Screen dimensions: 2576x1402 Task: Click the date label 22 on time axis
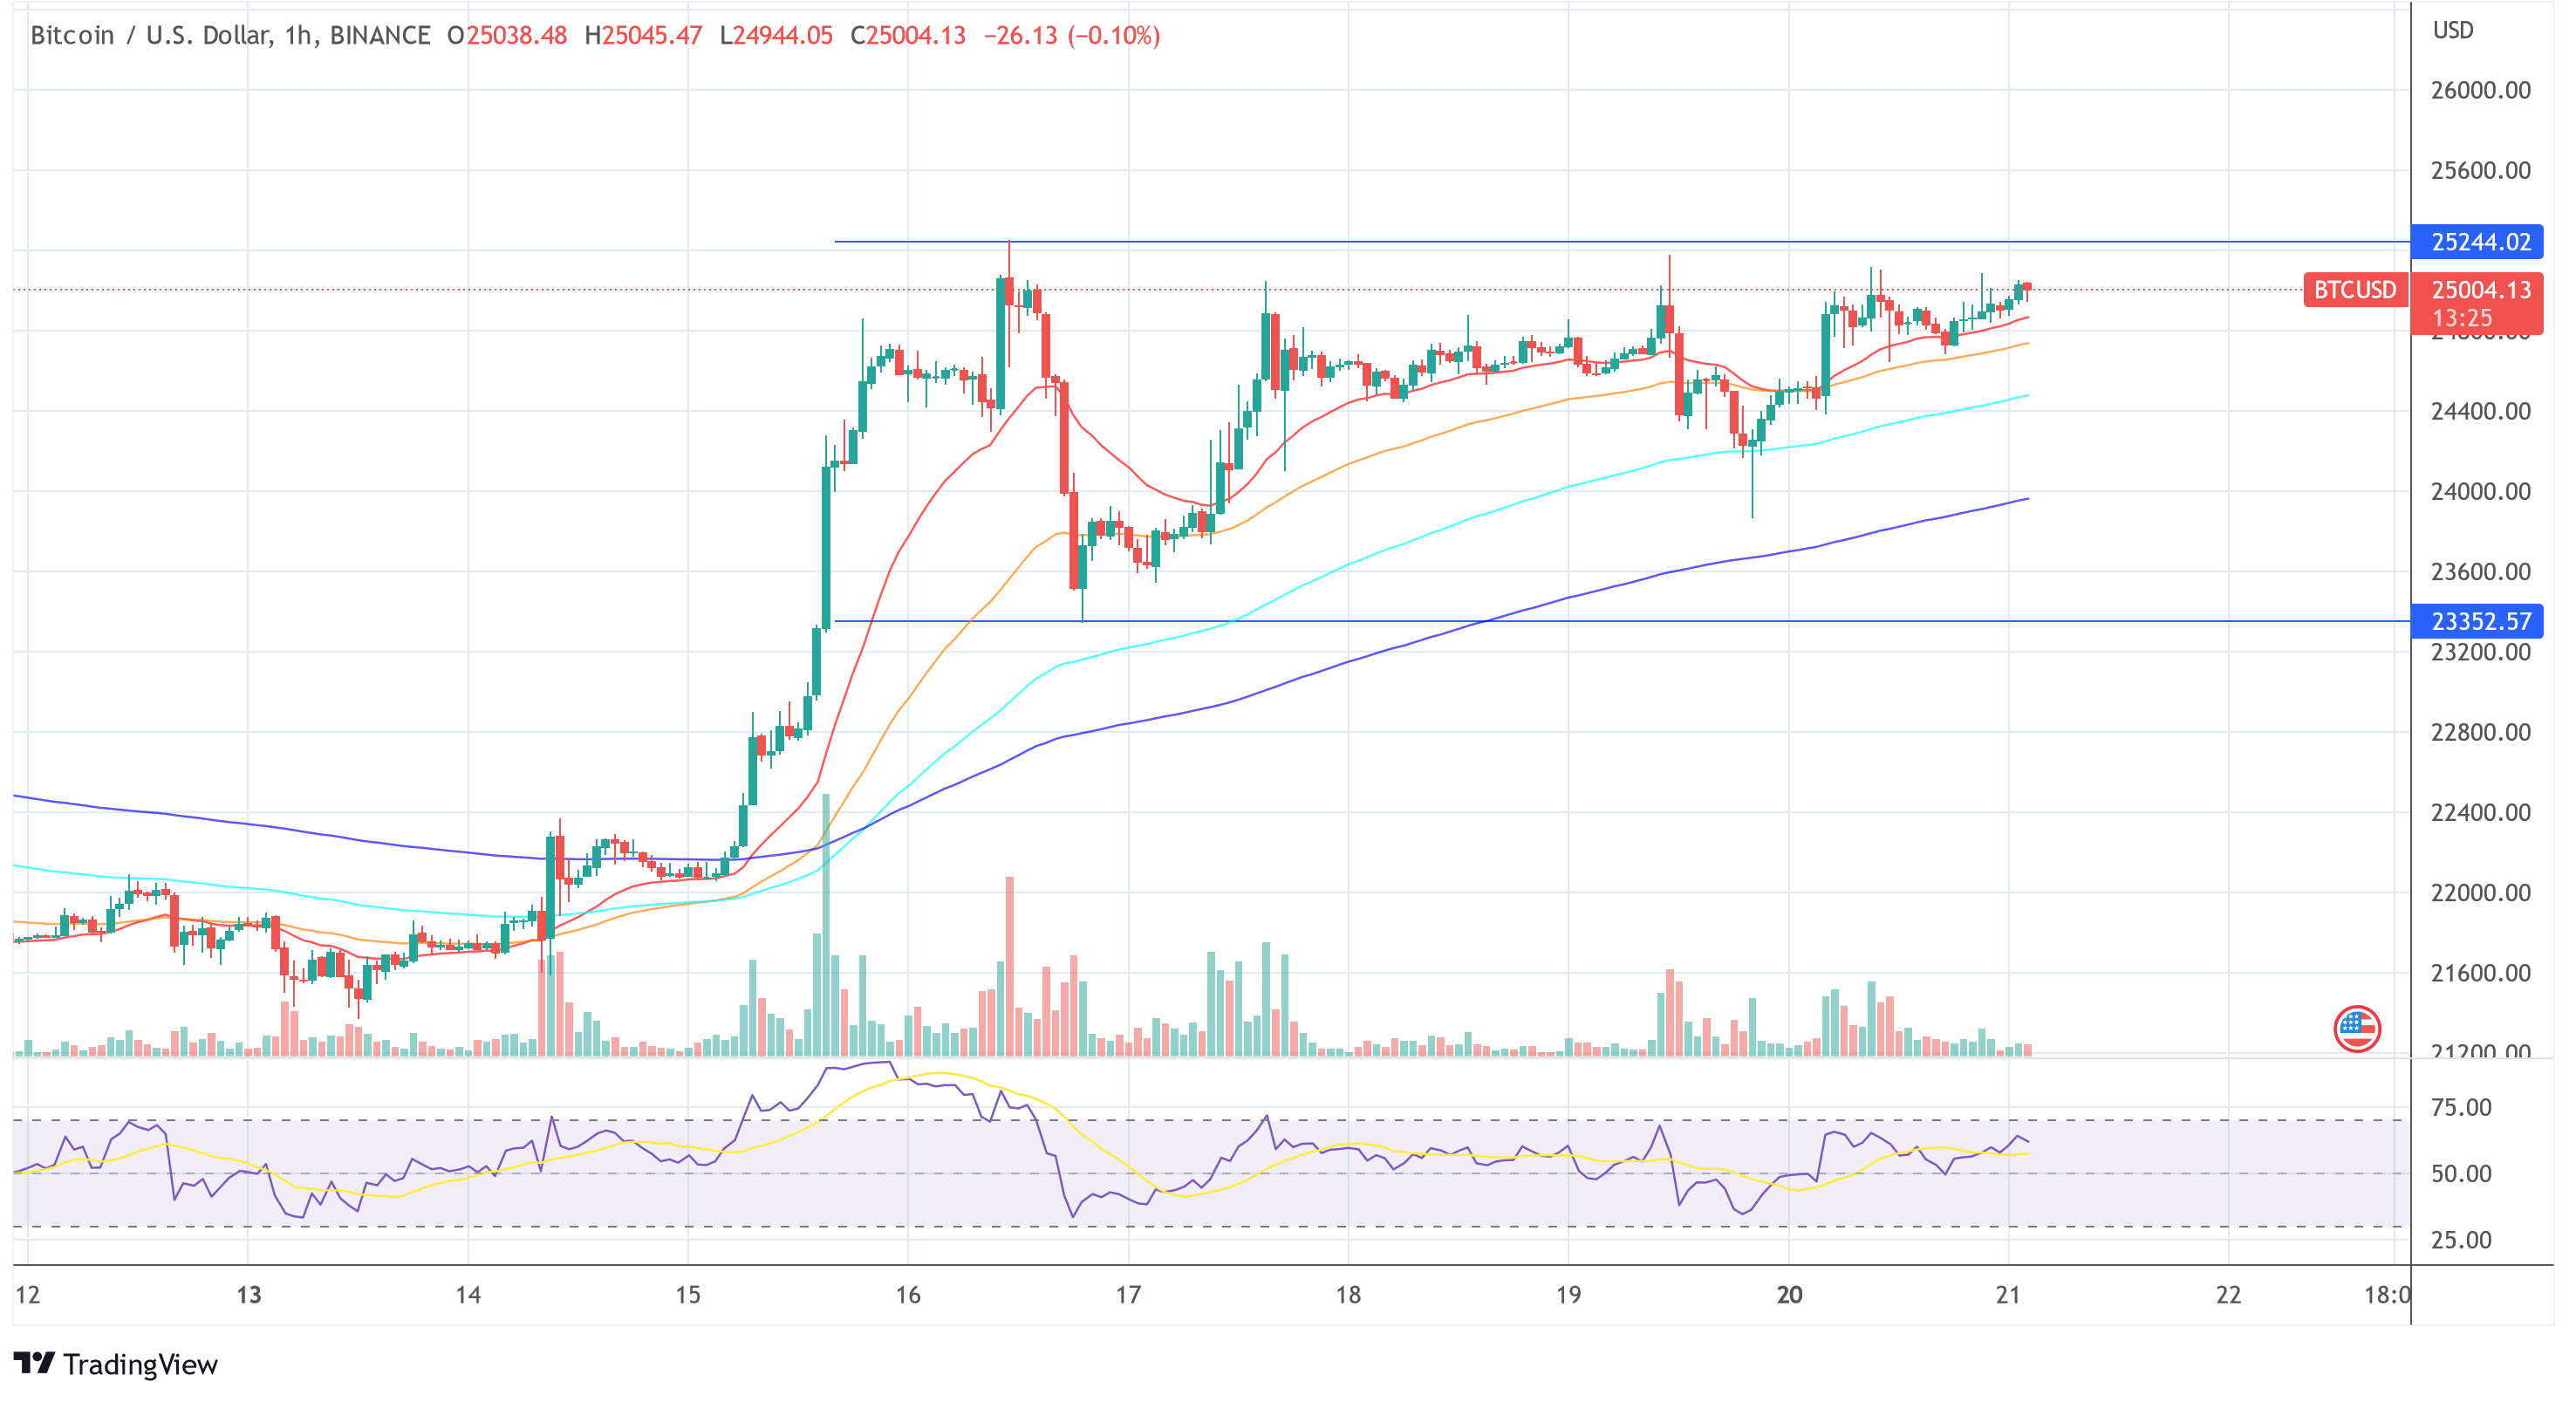click(2228, 1295)
